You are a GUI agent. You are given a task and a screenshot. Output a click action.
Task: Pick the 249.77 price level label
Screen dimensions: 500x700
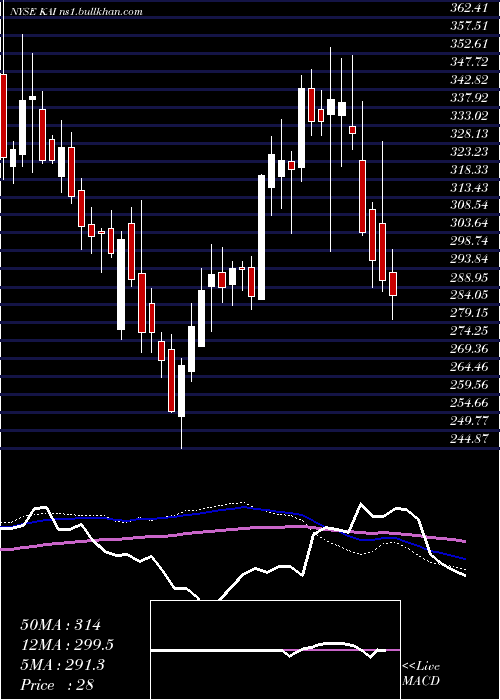click(468, 421)
